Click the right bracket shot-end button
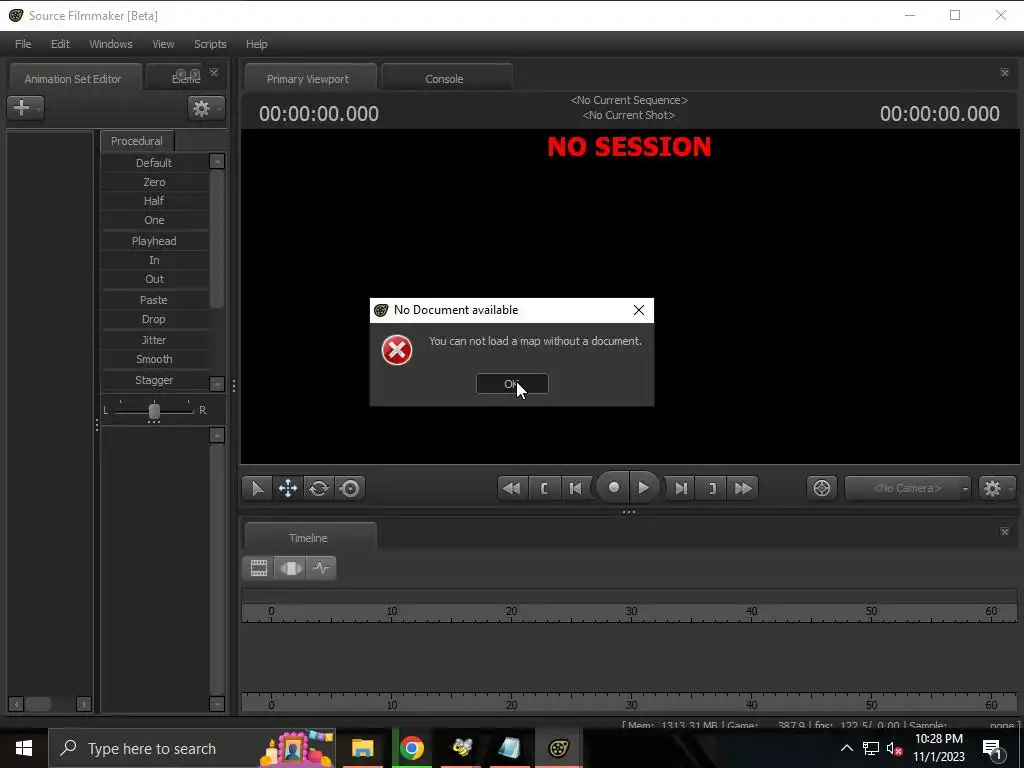The width and height of the screenshot is (1024, 768). click(x=712, y=488)
